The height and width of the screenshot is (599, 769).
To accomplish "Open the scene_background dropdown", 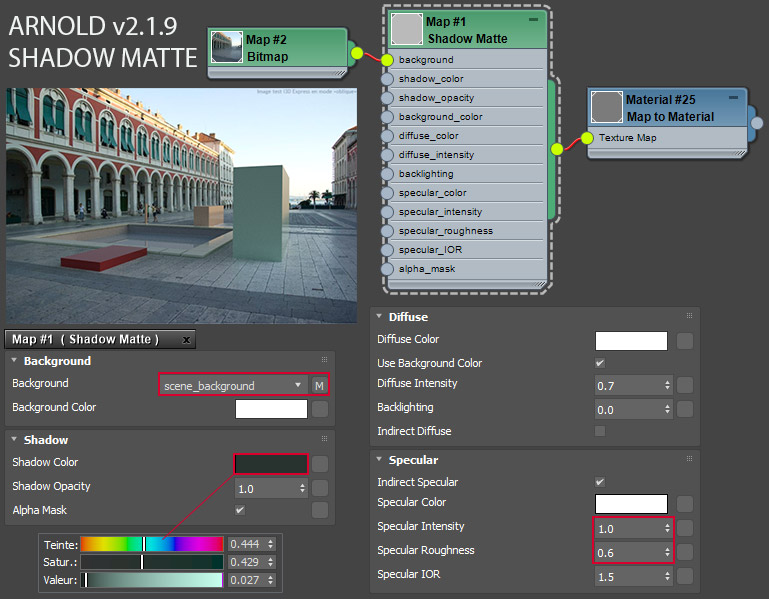I will coord(233,385).
